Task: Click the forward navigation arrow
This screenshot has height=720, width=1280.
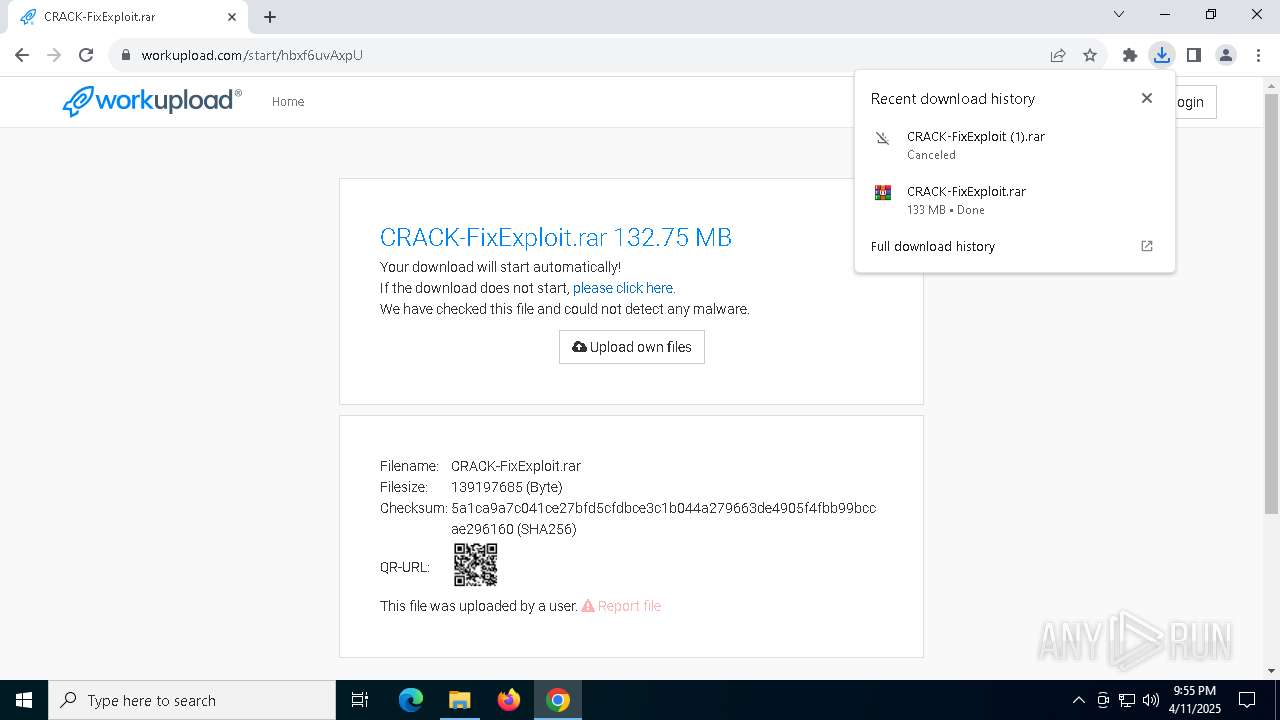Action: pyautogui.click(x=54, y=55)
